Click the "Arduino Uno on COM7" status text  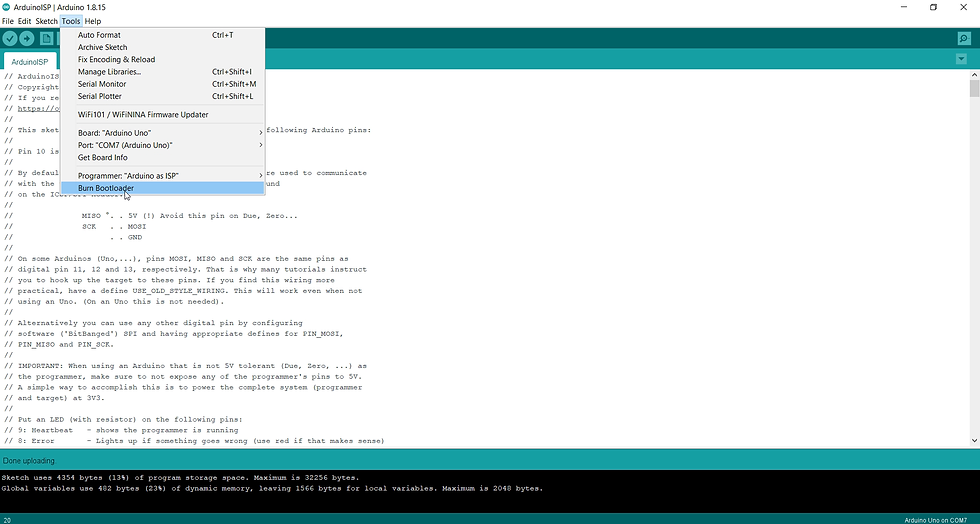[935, 520]
